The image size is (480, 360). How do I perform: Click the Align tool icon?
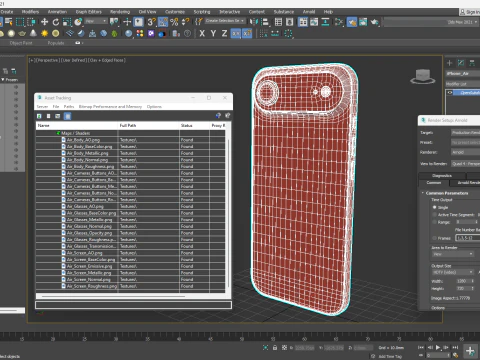(x=265, y=22)
